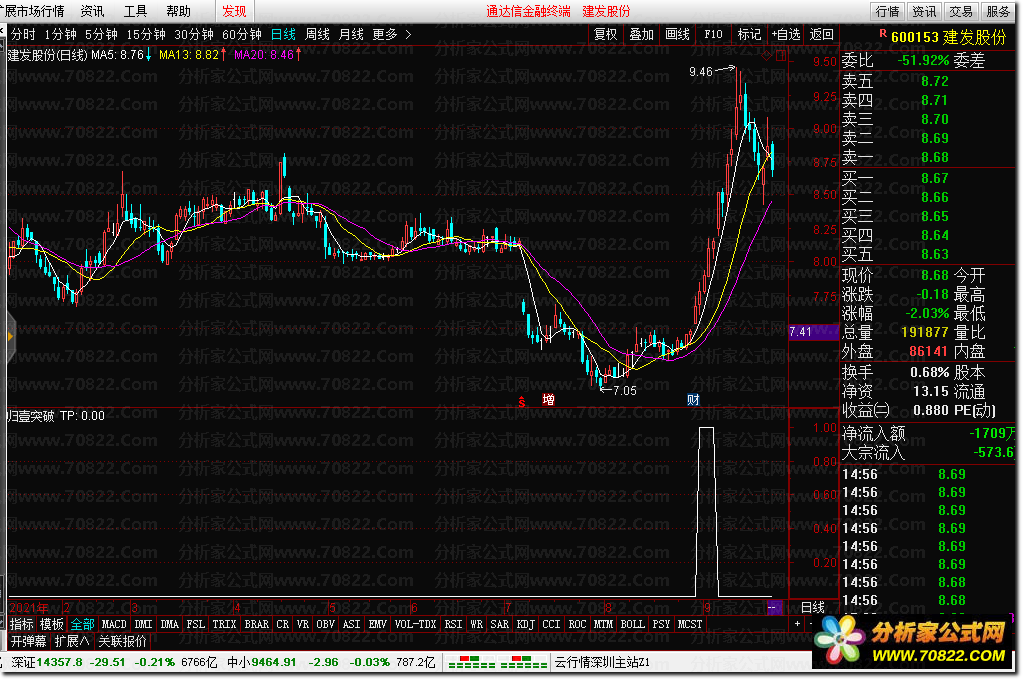The image size is (1024, 680).
Task: Switch to 5分钟 period
Action: (101, 35)
